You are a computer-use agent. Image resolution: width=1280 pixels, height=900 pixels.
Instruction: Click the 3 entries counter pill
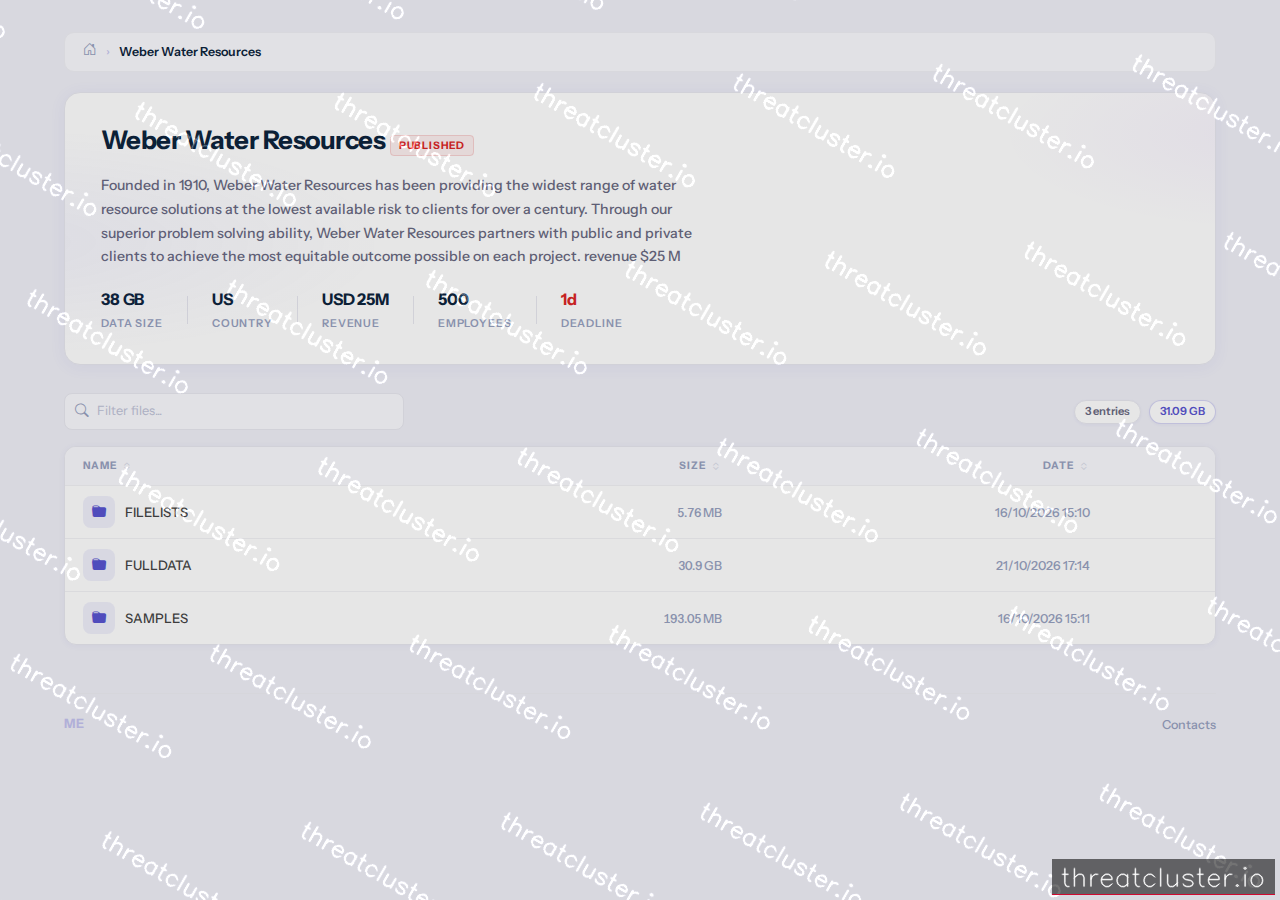point(1107,411)
